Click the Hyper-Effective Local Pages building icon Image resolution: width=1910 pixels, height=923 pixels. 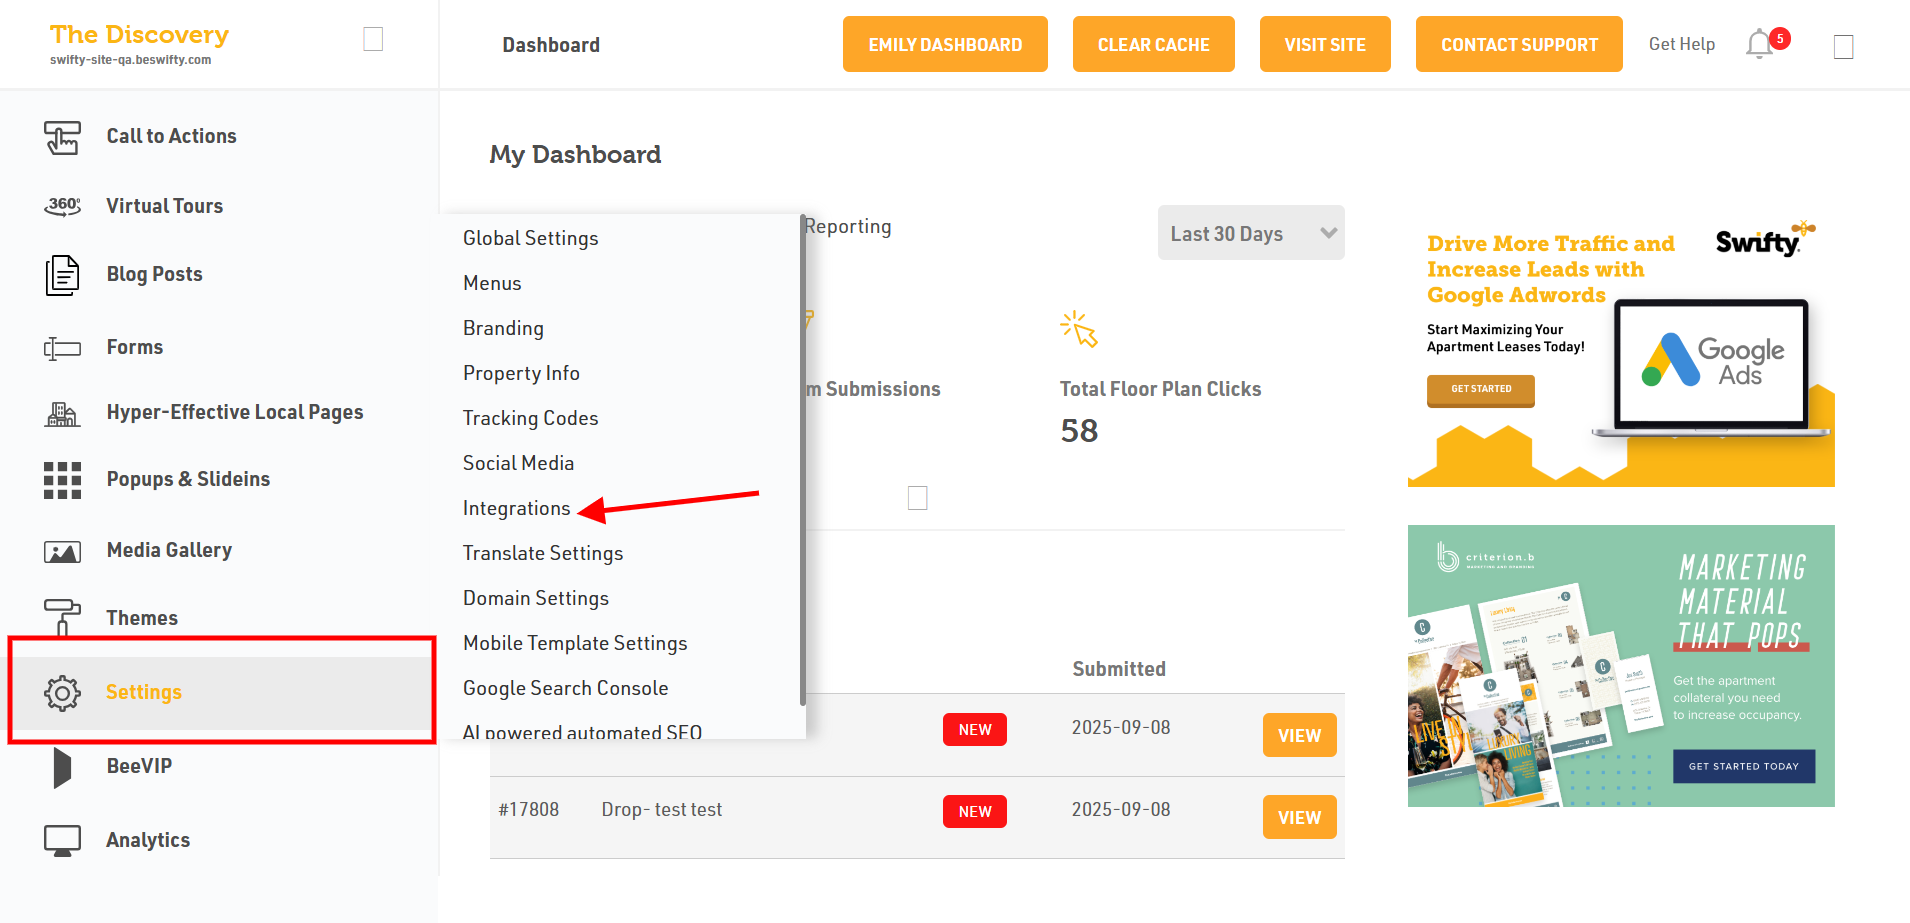pos(62,413)
